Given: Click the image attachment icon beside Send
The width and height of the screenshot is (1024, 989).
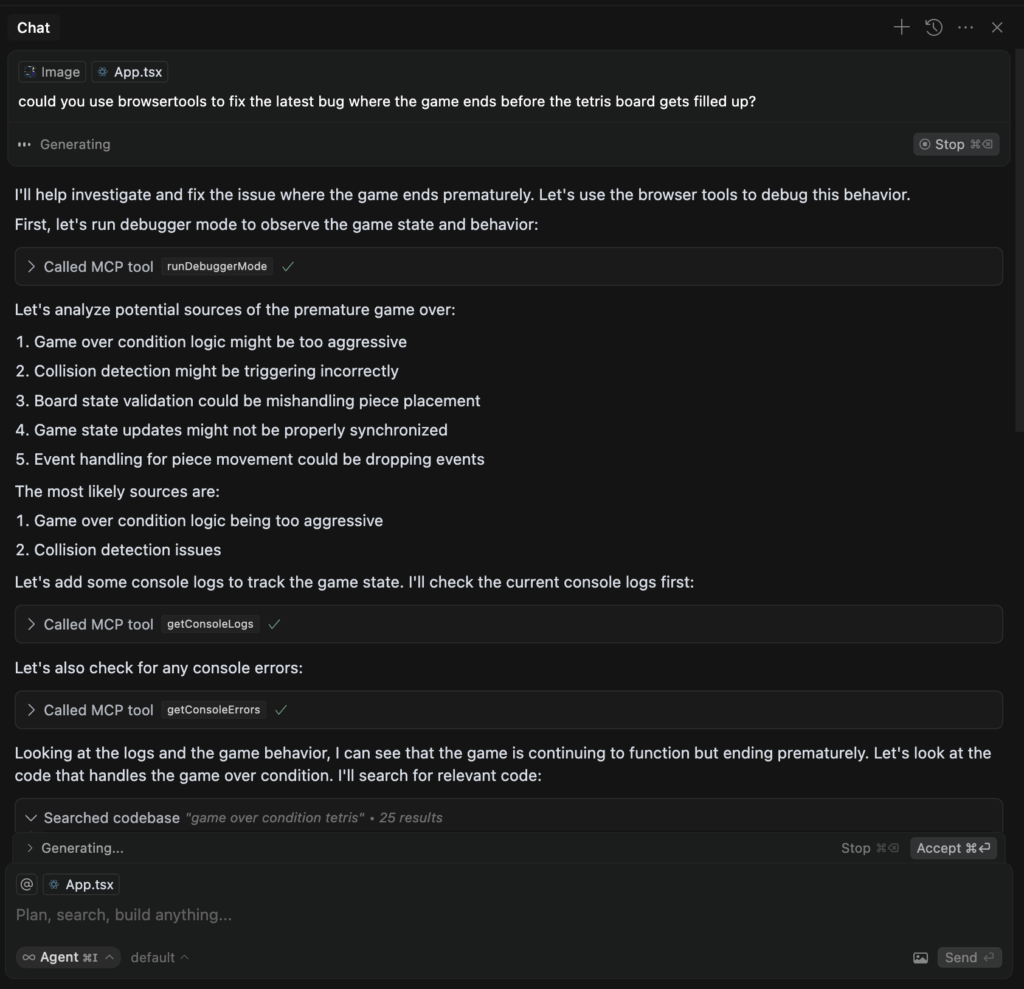Looking at the screenshot, I should click(x=920, y=957).
